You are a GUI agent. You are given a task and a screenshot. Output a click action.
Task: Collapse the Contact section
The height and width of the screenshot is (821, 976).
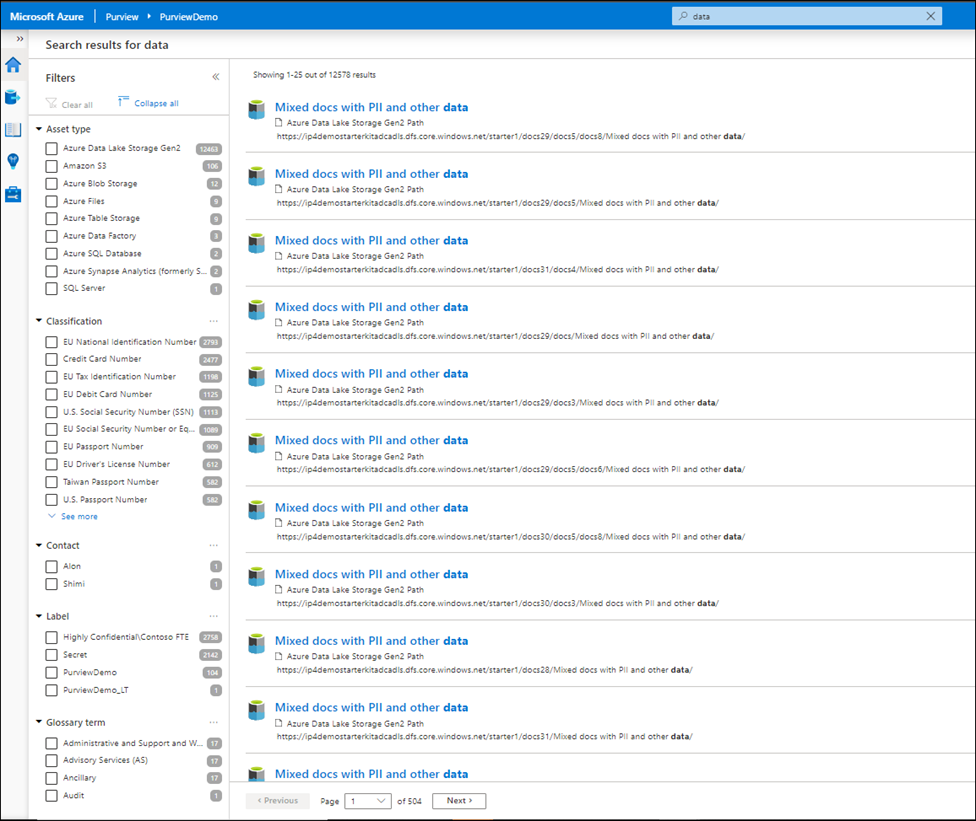point(39,545)
